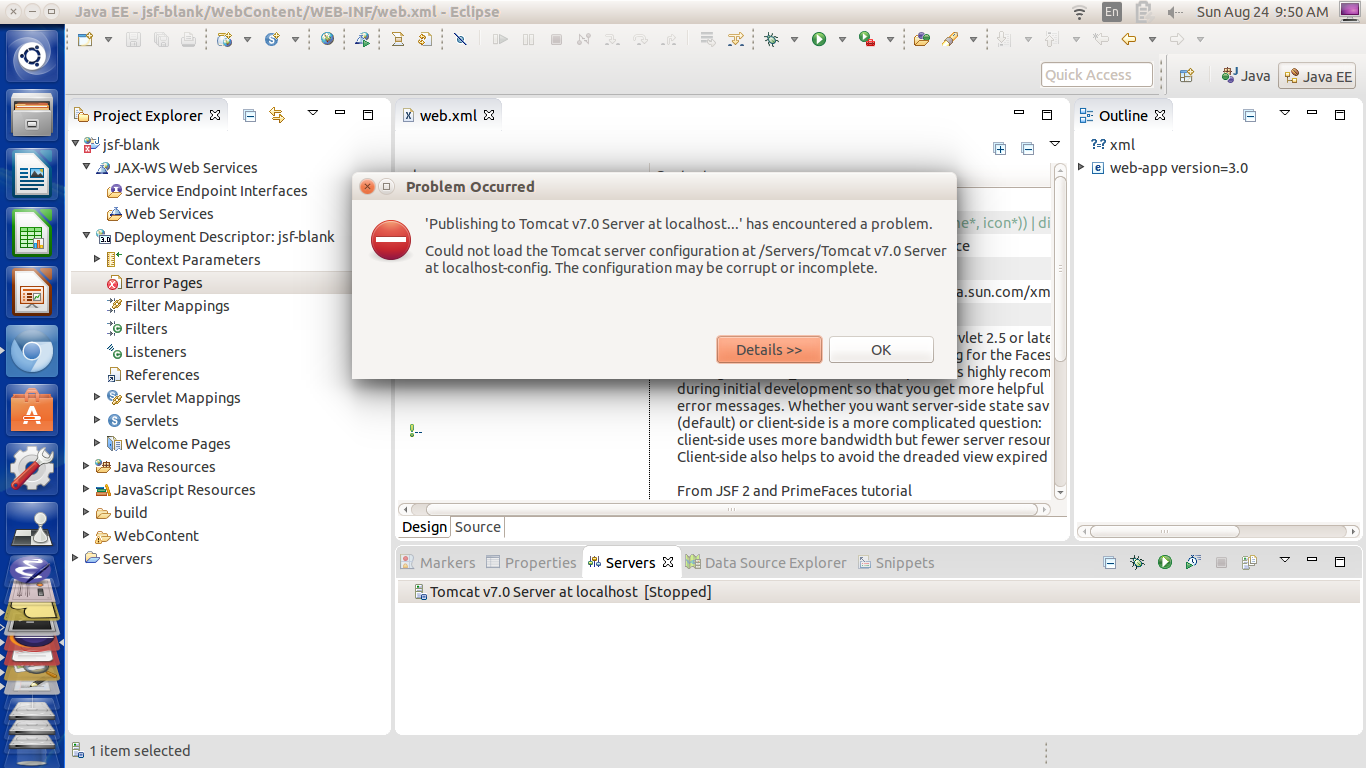The width and height of the screenshot is (1366, 768).
Task: Click the Quick Access input field
Action: pos(1097,75)
